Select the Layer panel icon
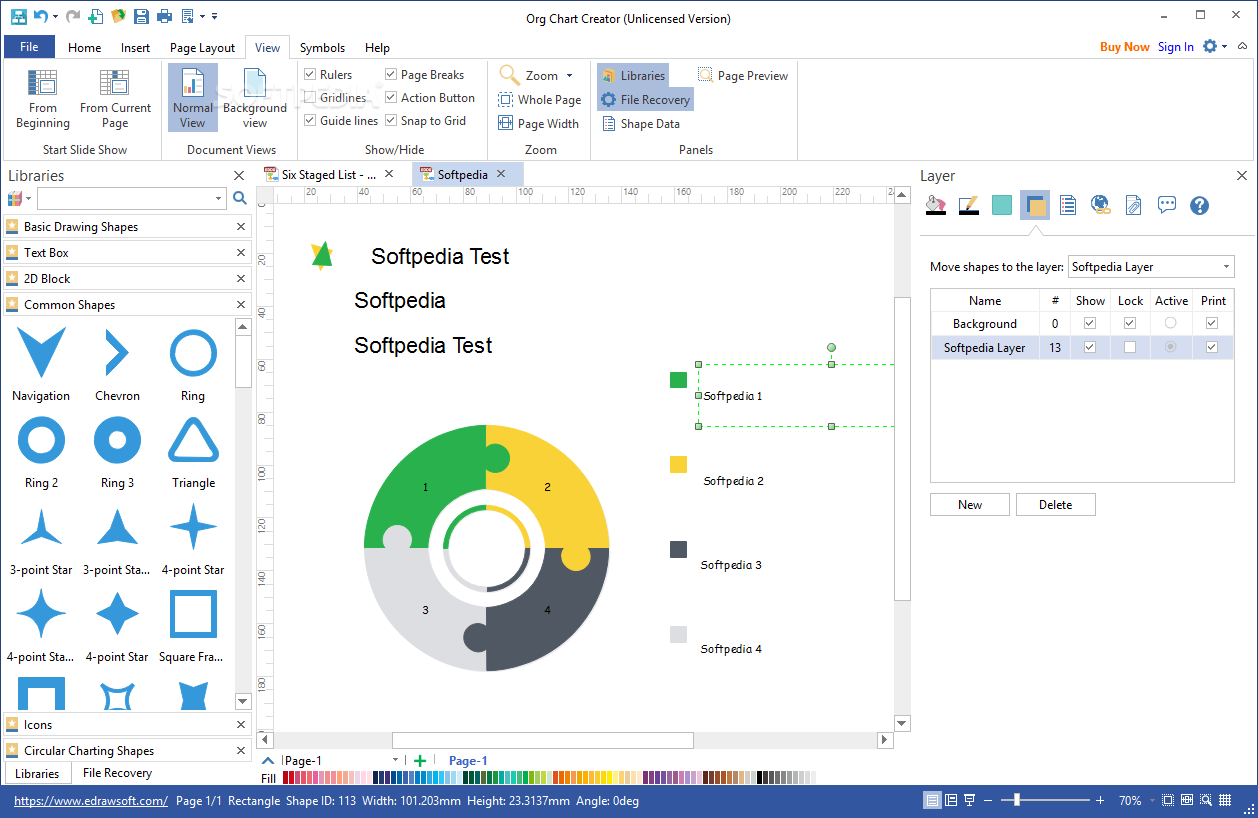 [1035, 205]
